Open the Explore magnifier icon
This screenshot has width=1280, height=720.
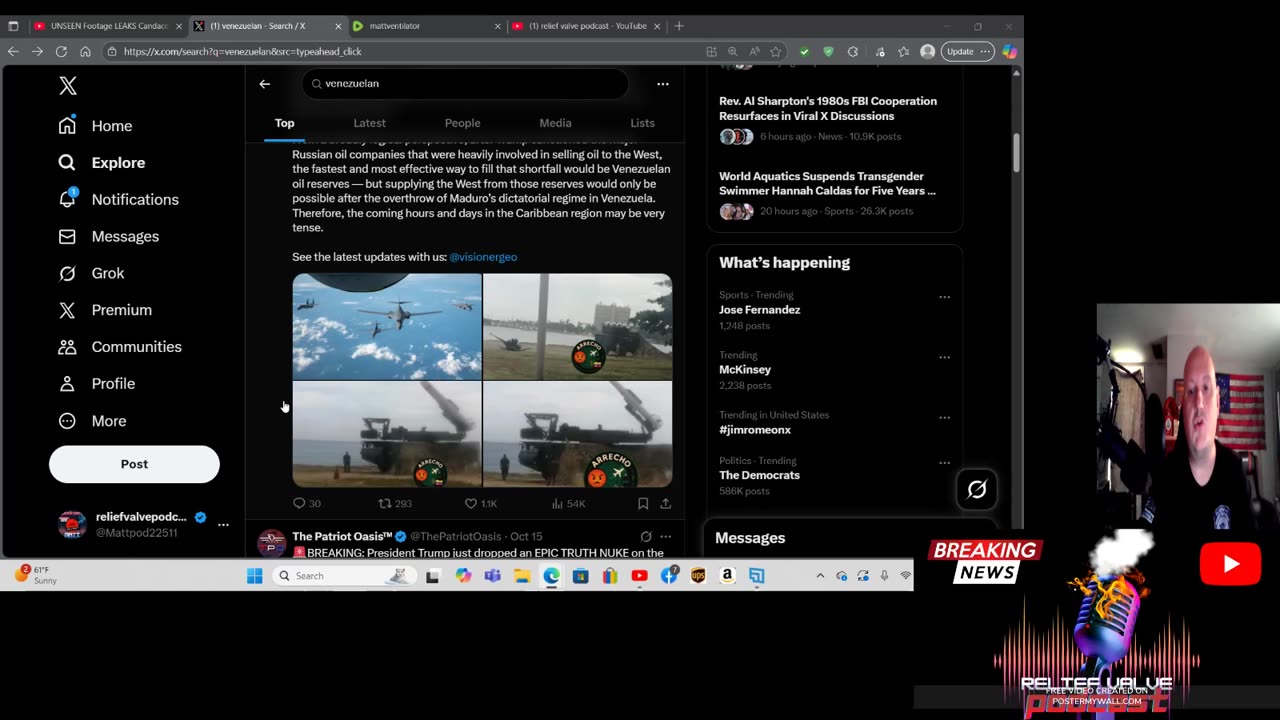point(67,162)
